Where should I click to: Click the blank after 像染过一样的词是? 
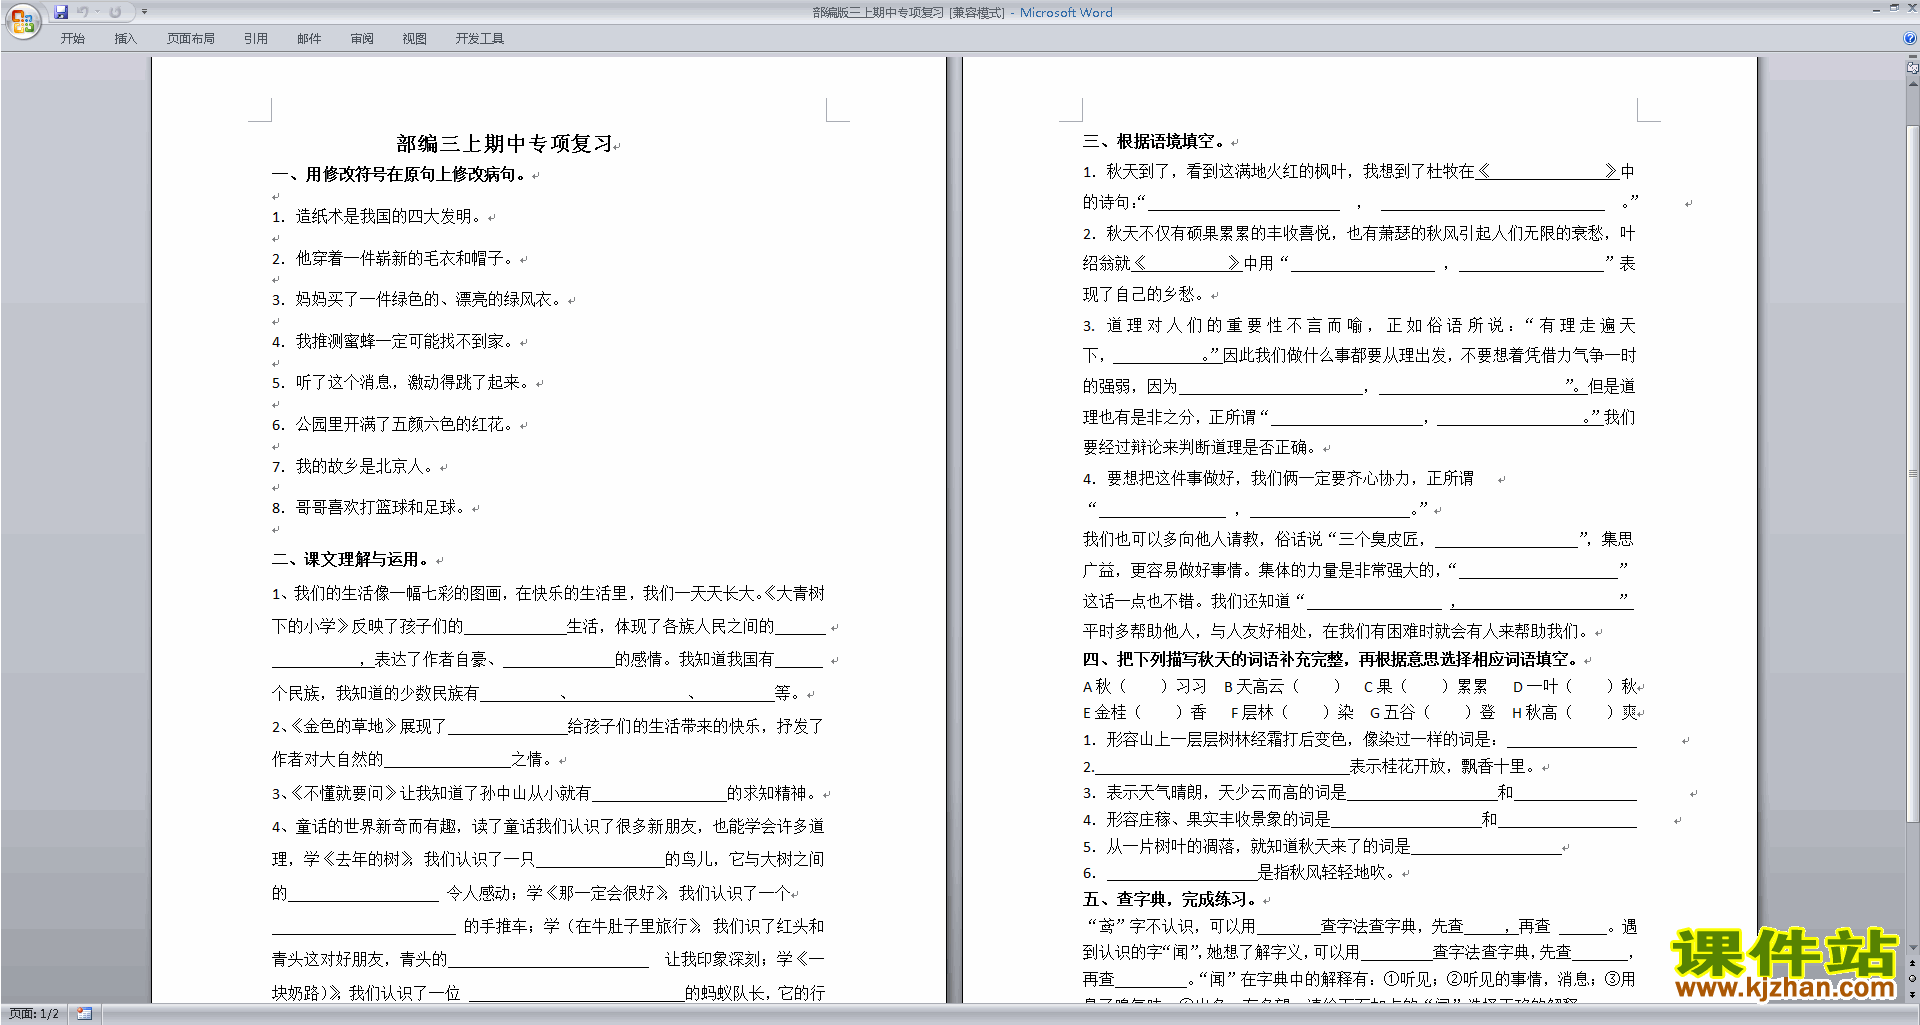point(1572,740)
